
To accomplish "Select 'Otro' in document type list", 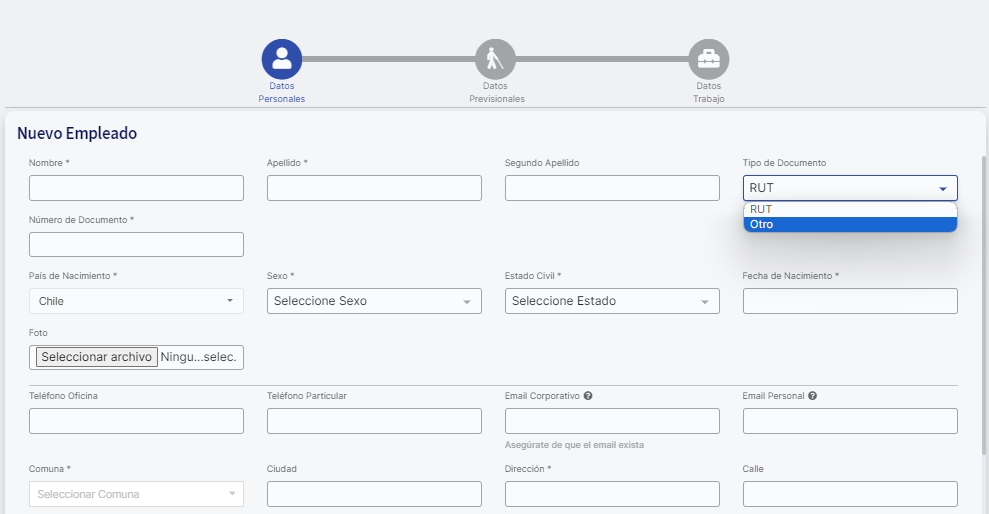I will pyautogui.click(x=850, y=224).
